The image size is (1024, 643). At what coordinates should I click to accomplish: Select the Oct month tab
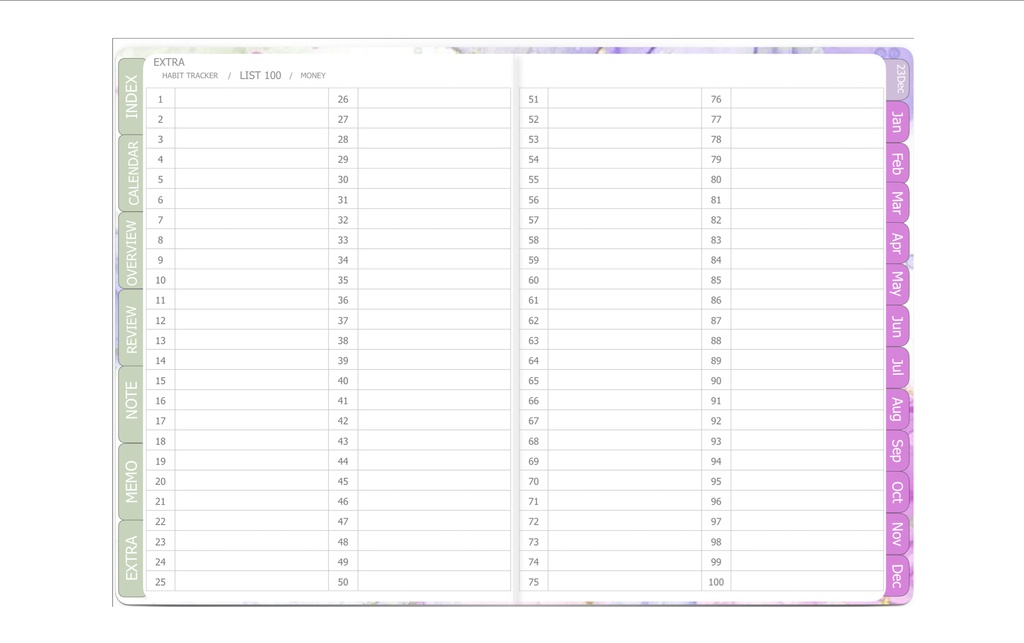(896, 489)
